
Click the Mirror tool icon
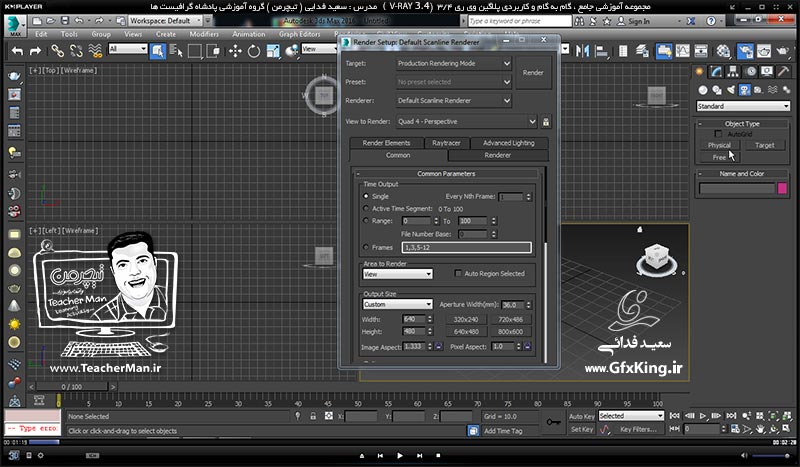click(x=582, y=51)
